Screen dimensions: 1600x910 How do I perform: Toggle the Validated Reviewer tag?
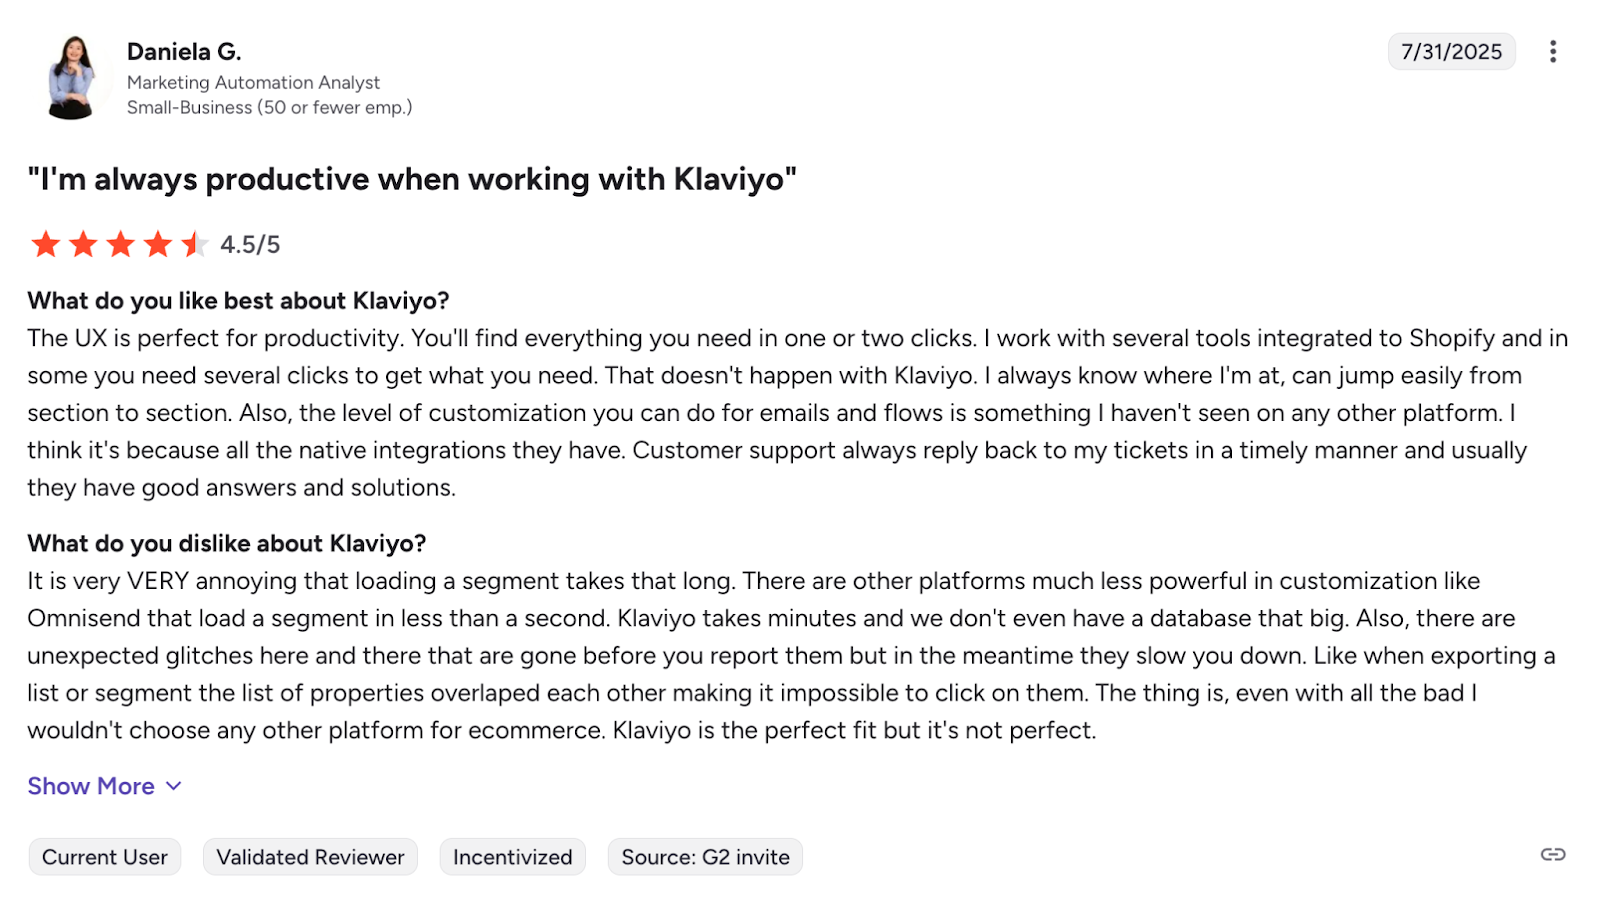pyautogui.click(x=310, y=856)
